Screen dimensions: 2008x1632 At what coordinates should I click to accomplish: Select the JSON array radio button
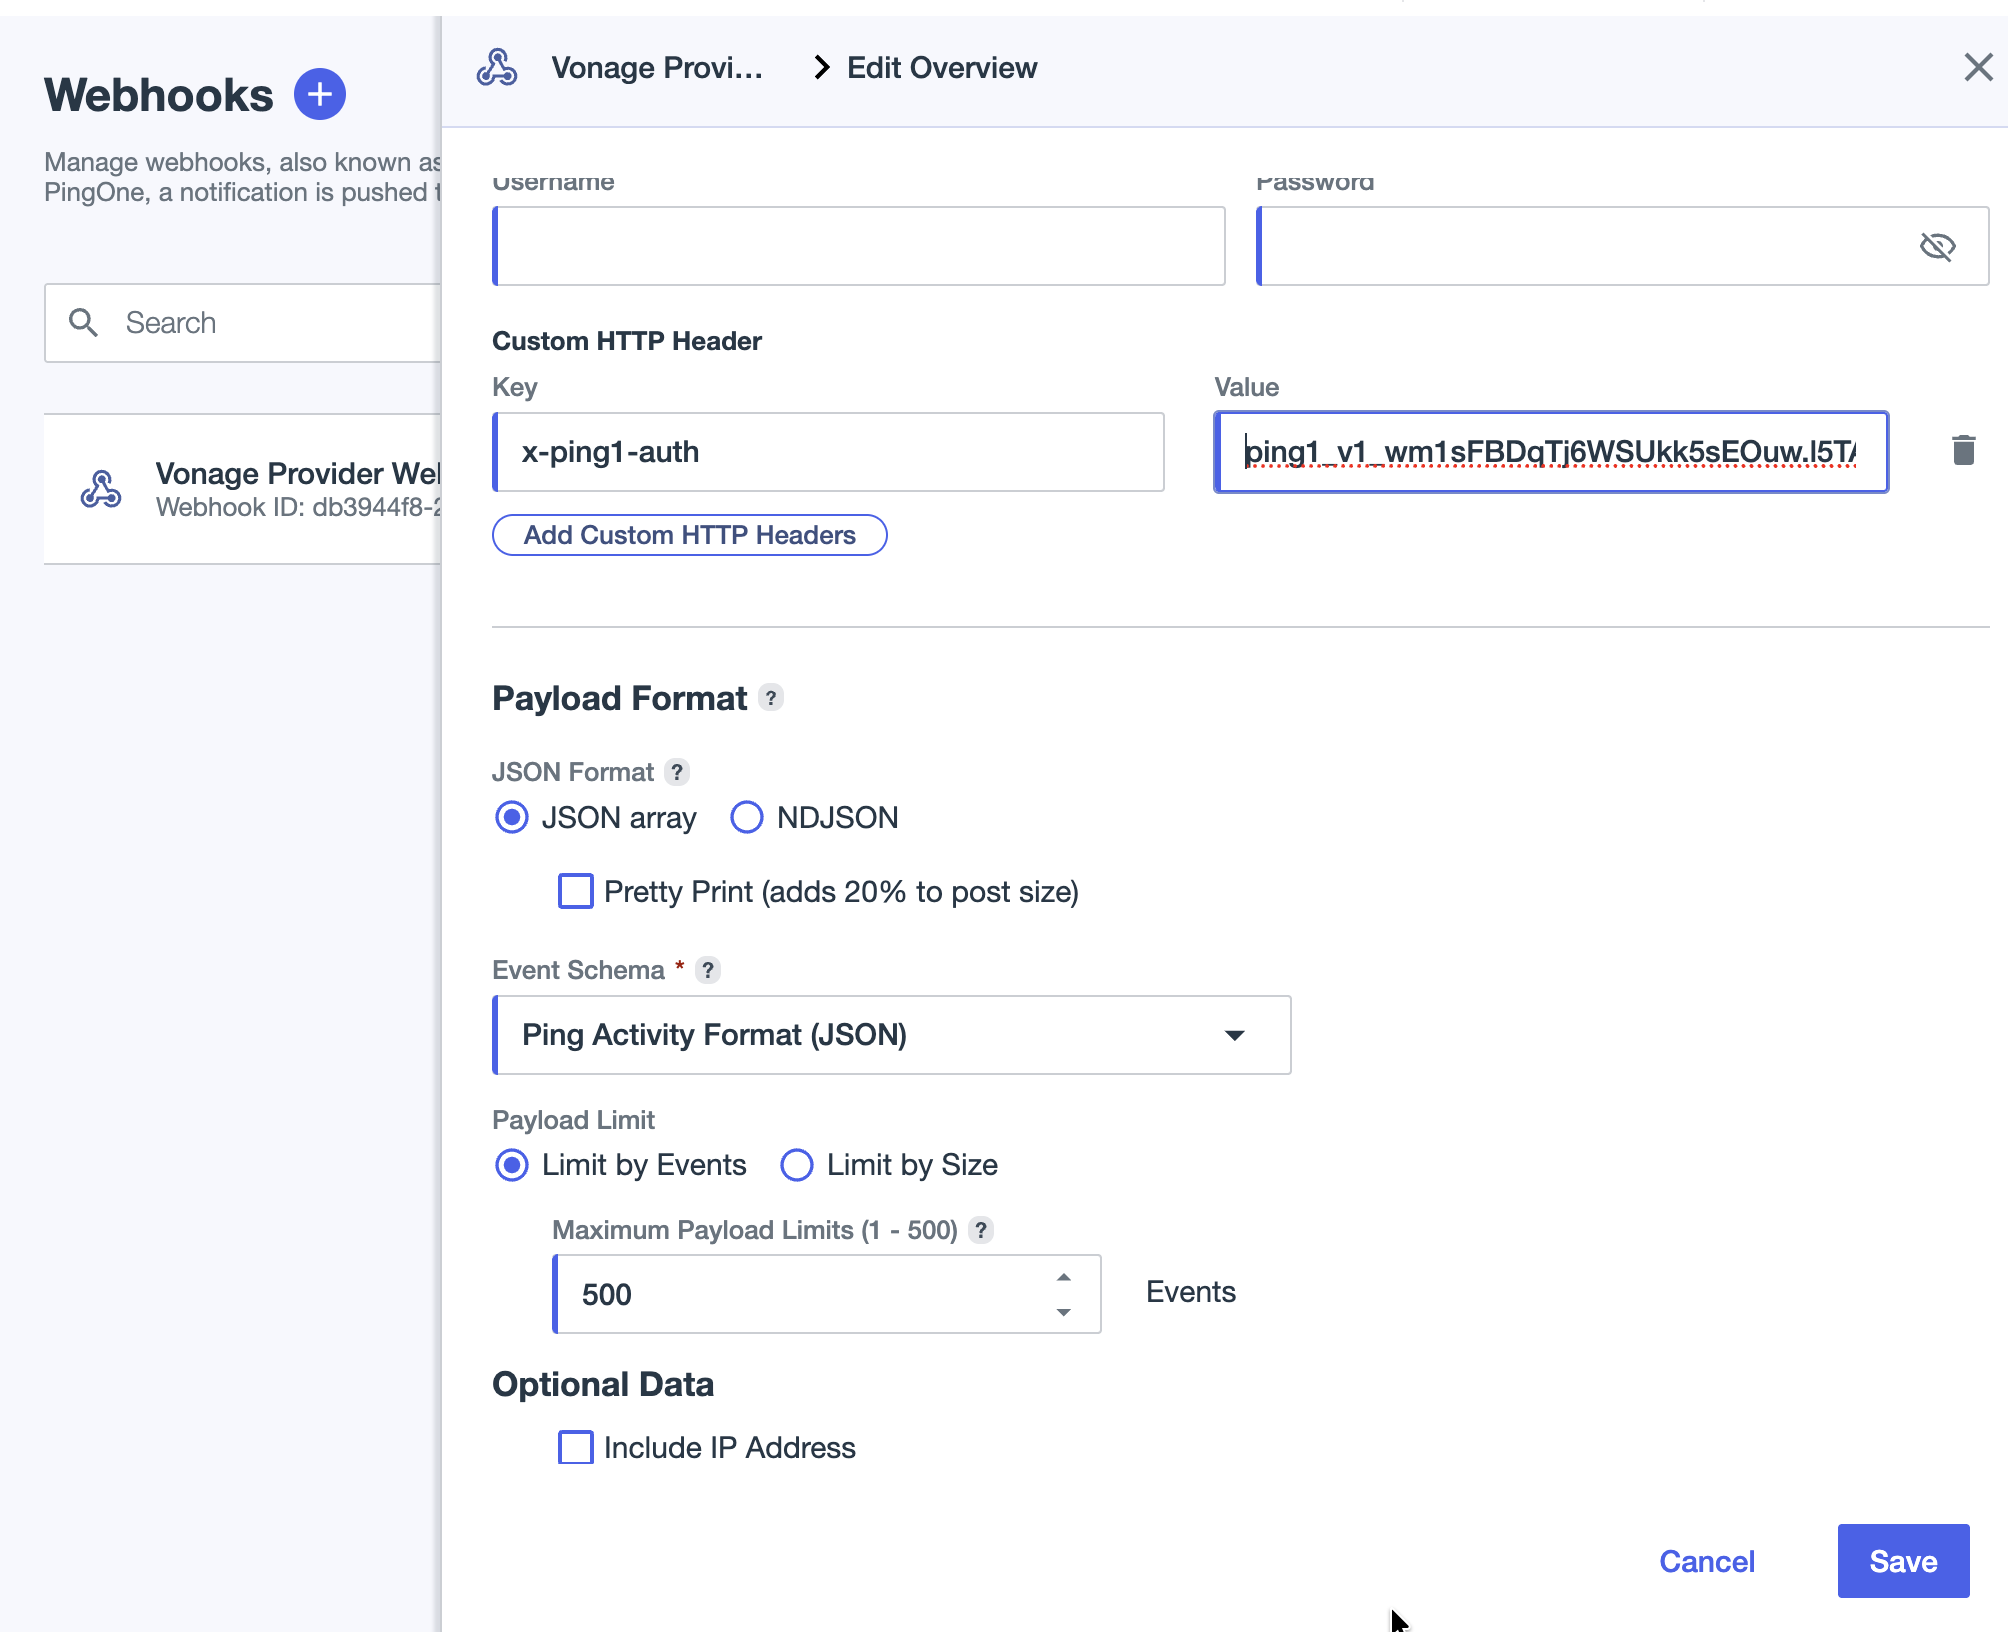tap(512, 818)
